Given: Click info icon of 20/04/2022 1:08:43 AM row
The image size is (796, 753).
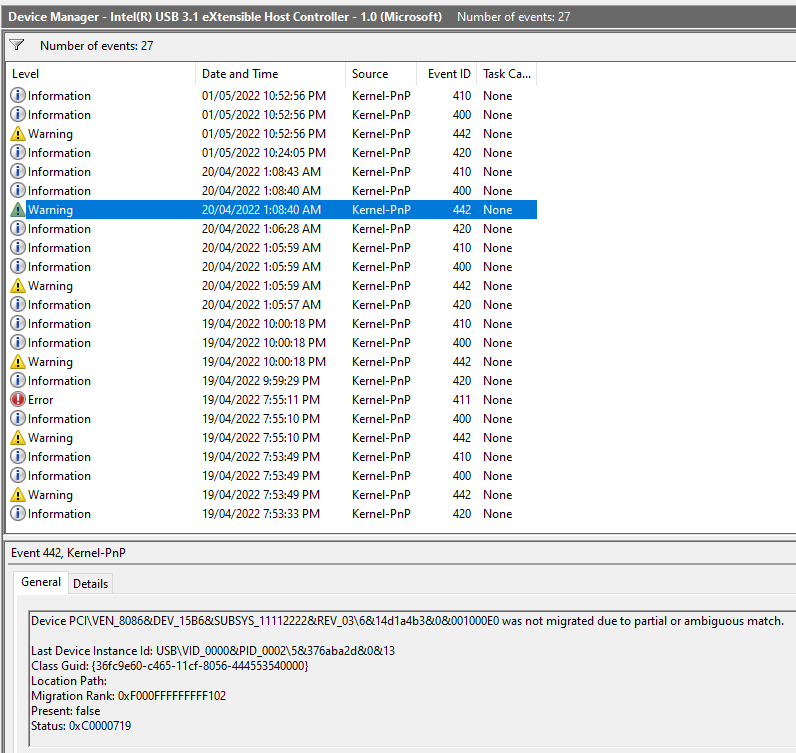Looking at the screenshot, I should pyautogui.click(x=18, y=172).
